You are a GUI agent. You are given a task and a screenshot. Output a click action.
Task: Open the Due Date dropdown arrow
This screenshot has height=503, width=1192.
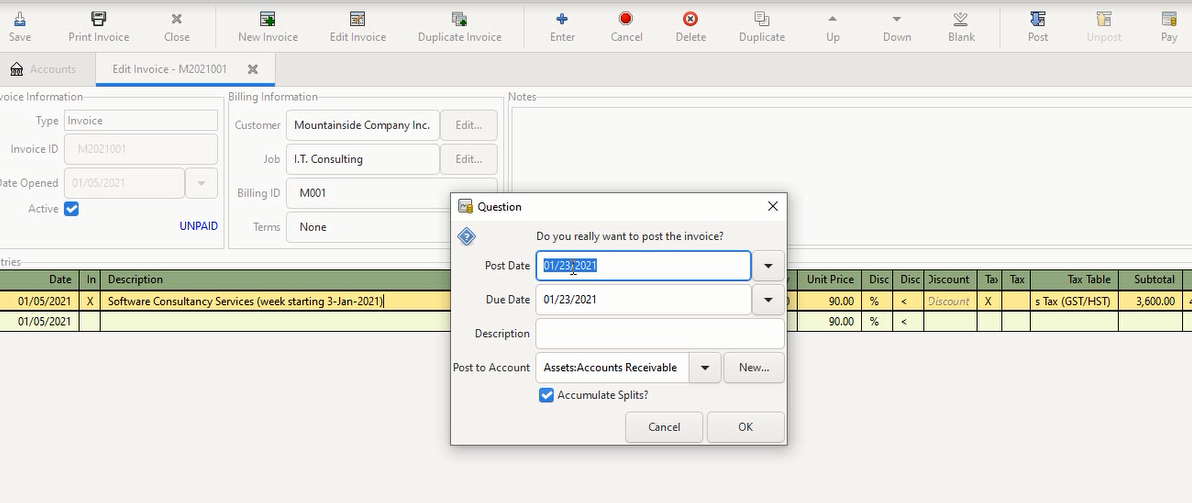[x=768, y=300]
